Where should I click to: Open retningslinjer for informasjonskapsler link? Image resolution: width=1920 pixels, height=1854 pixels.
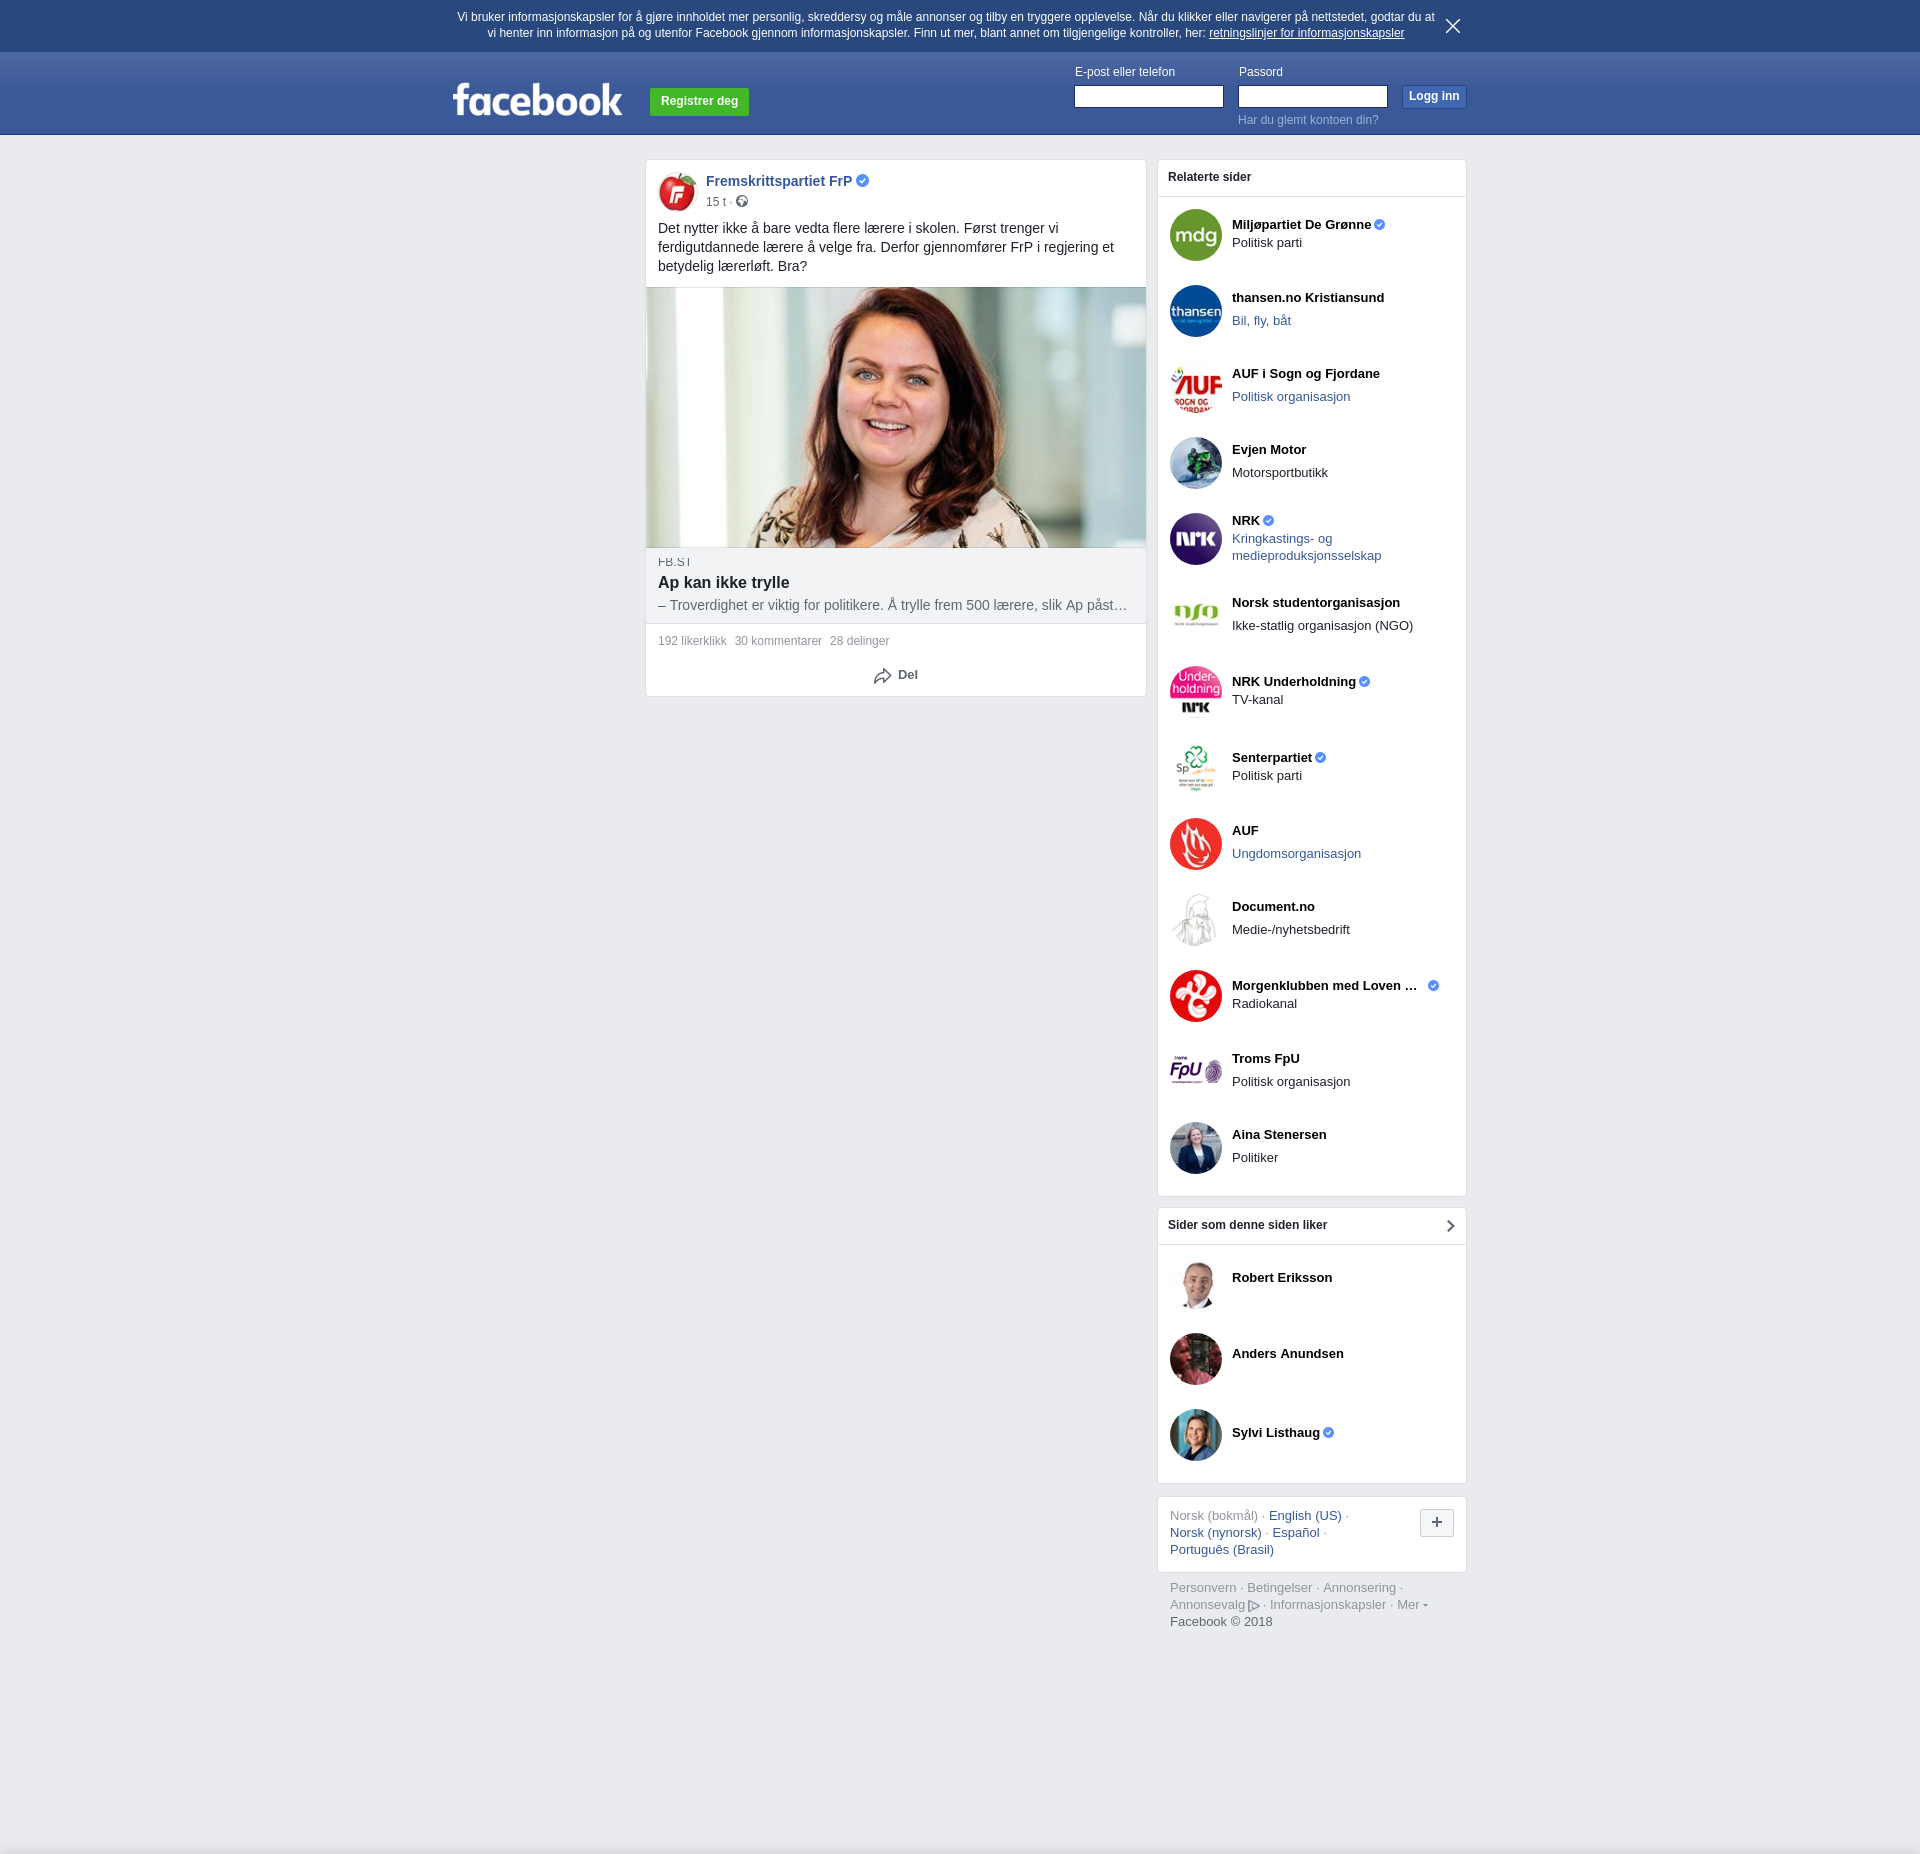pos(1306,33)
